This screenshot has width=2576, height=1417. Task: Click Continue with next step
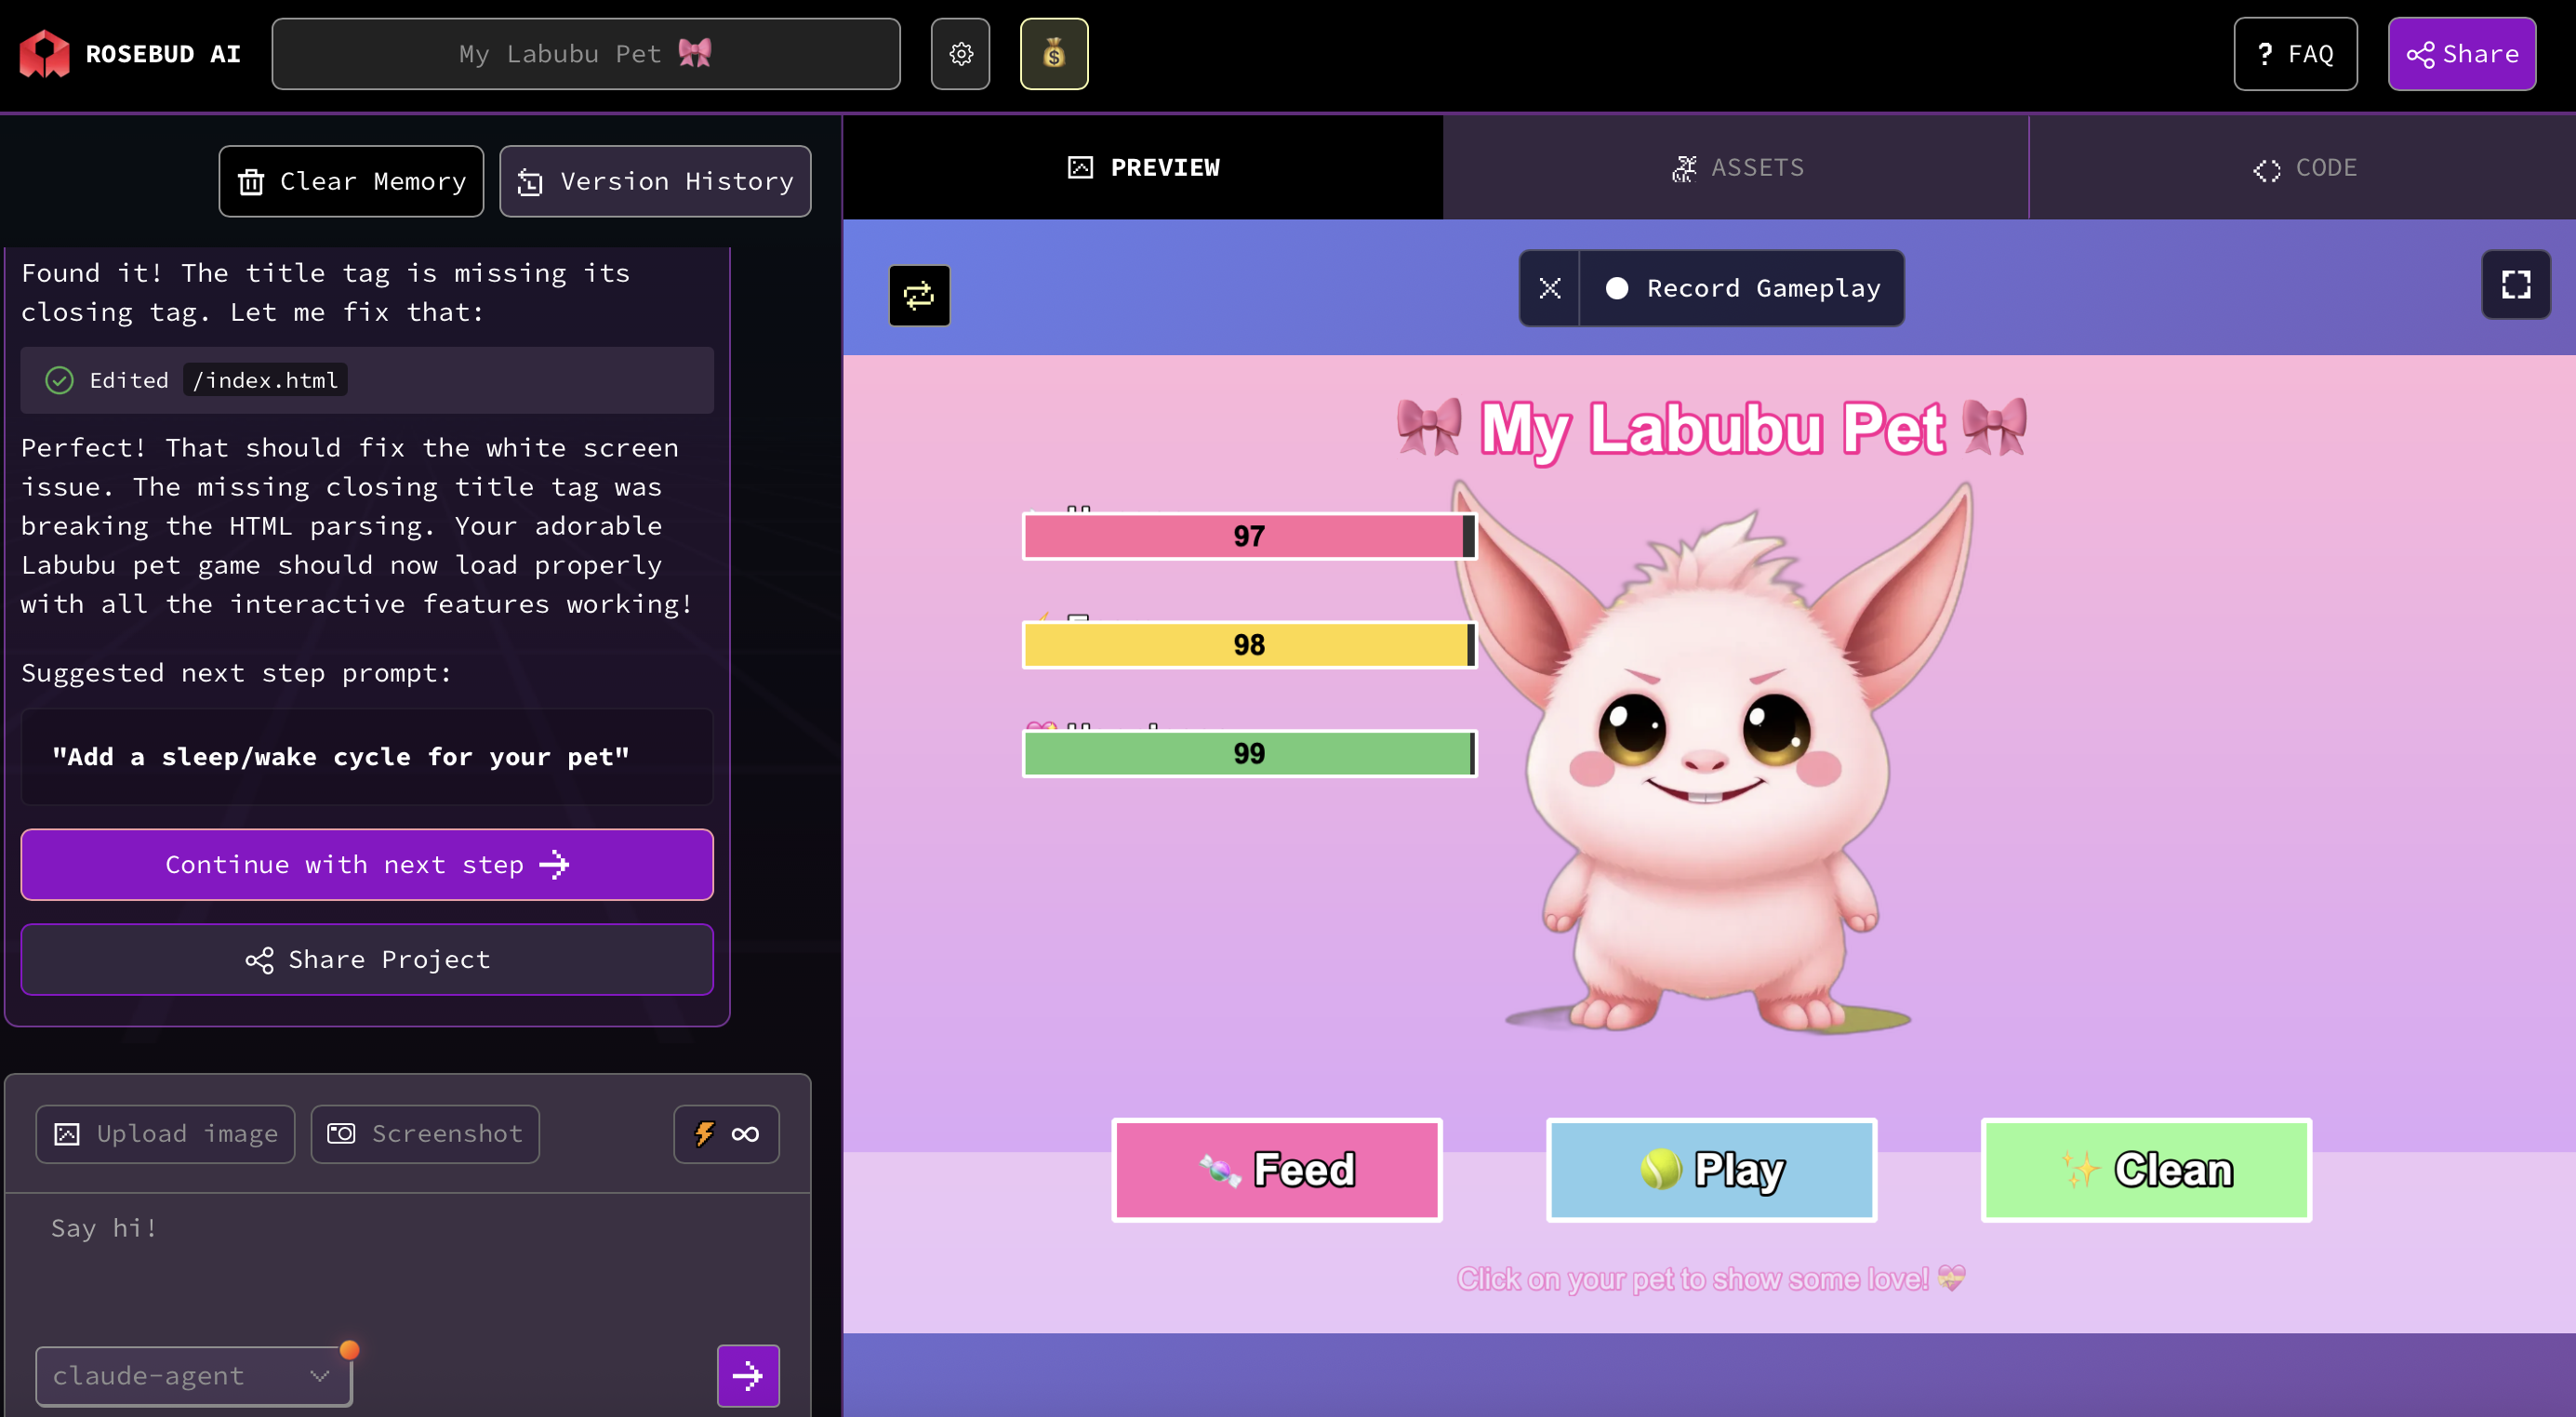tap(366, 864)
